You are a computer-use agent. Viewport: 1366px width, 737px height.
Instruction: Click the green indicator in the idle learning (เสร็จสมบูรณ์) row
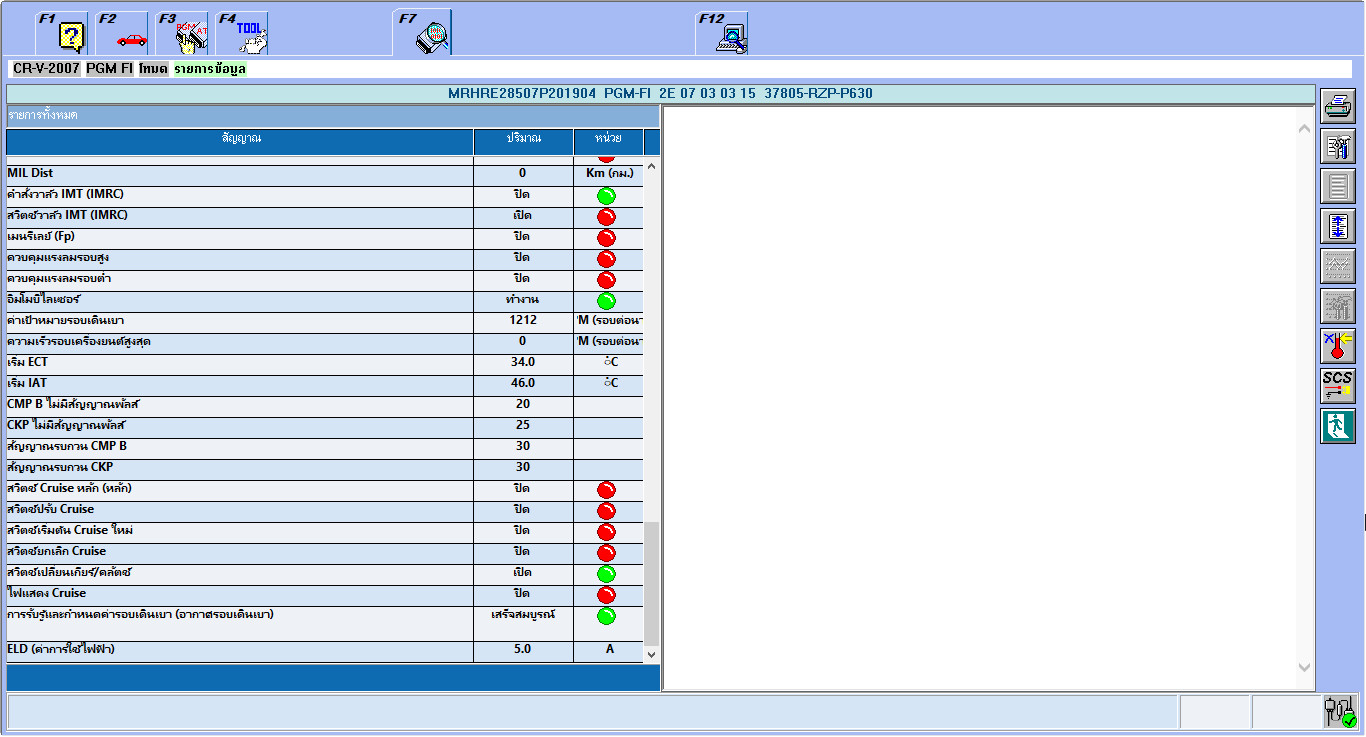(606, 616)
